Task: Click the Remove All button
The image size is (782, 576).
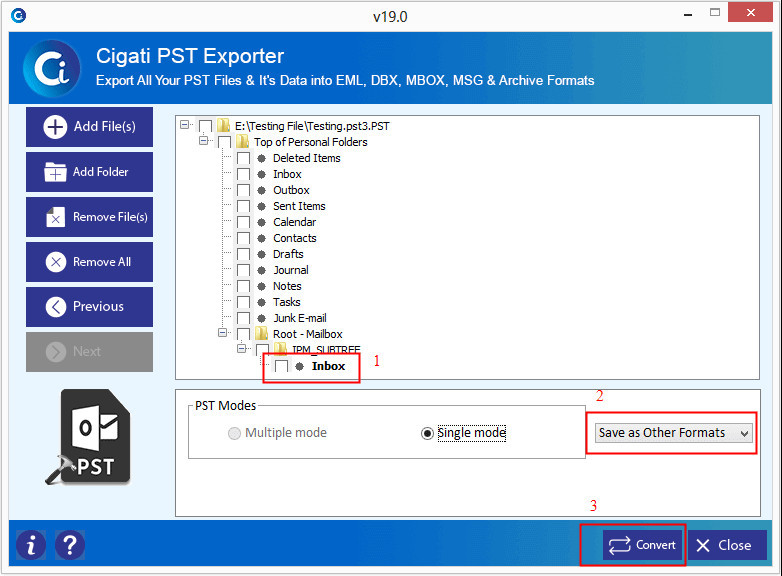Action: click(89, 262)
